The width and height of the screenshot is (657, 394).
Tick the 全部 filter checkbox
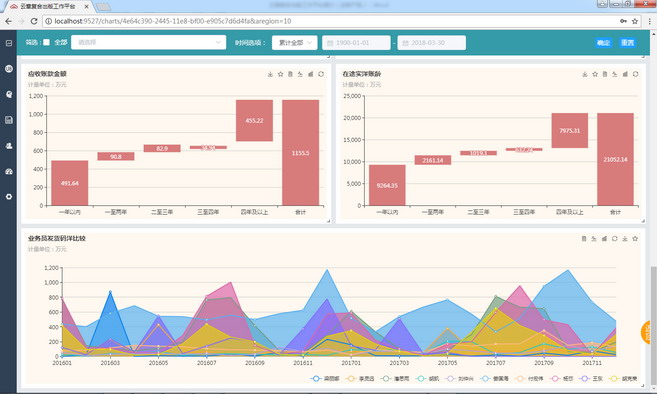(x=47, y=42)
